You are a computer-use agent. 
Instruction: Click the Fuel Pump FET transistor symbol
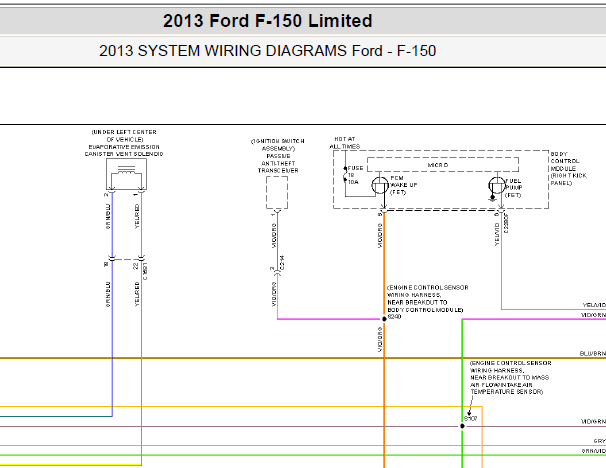(x=497, y=187)
